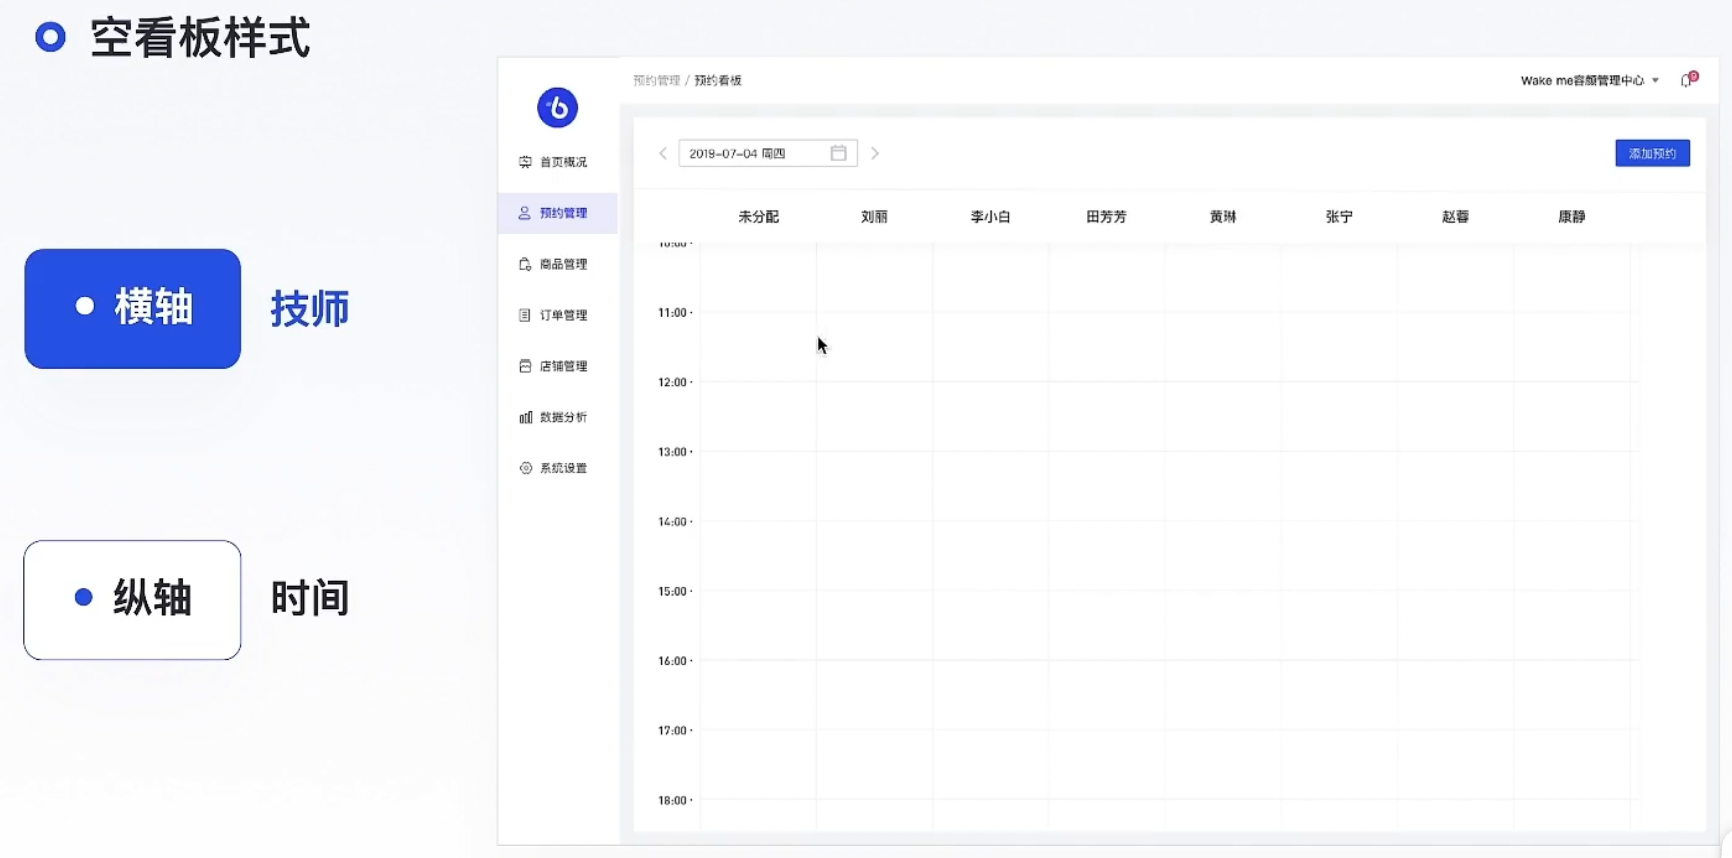This screenshot has width=1732, height=858.
Task: Select the 李小白 column header
Action: click(990, 216)
